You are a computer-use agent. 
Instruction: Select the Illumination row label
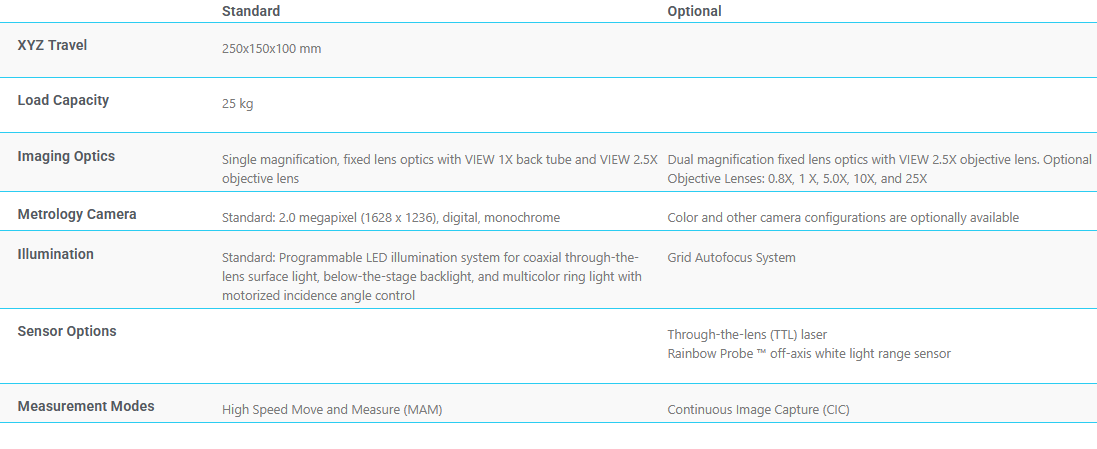[55, 254]
